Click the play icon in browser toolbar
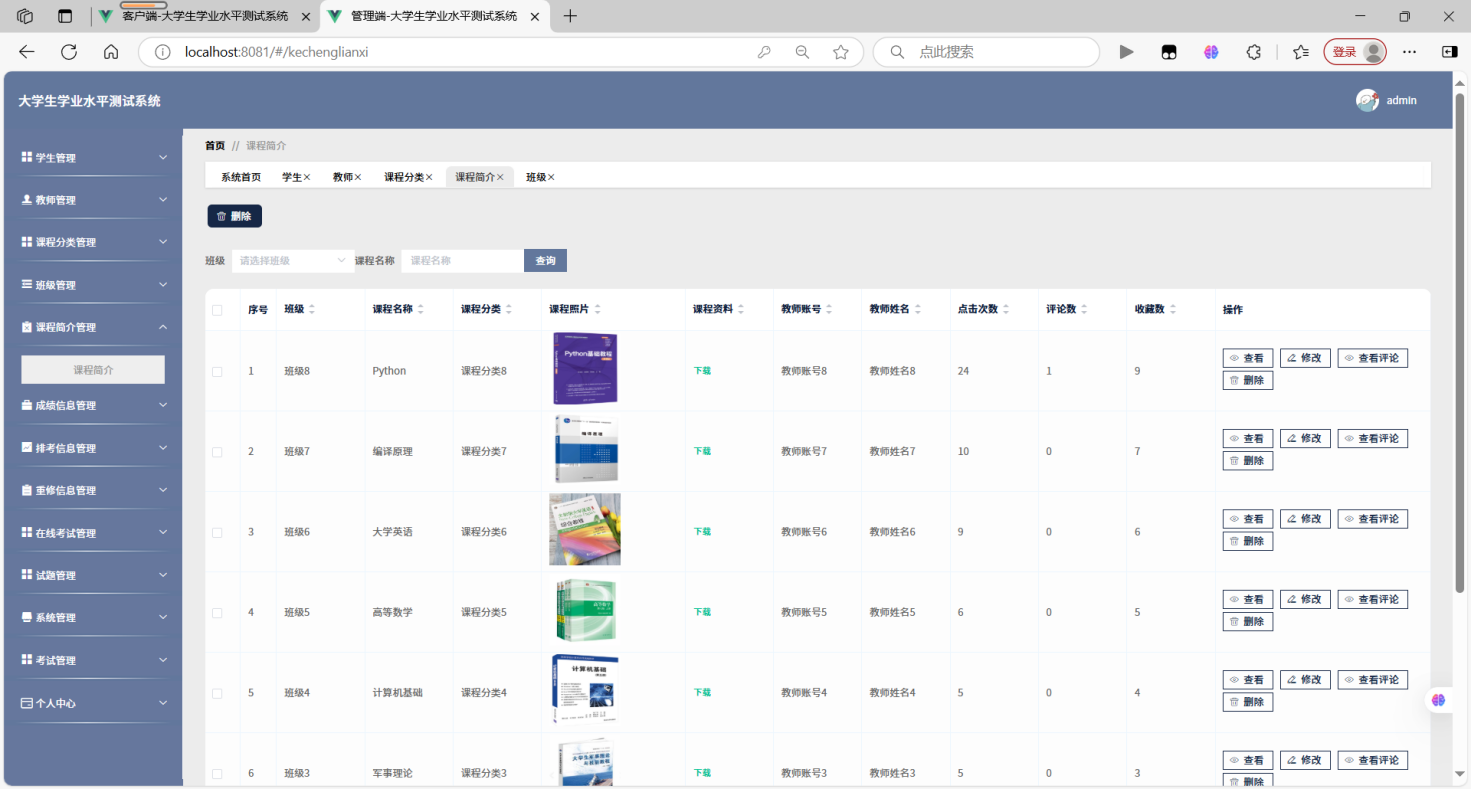Image resolution: width=1471 pixels, height=789 pixels. coord(1127,52)
